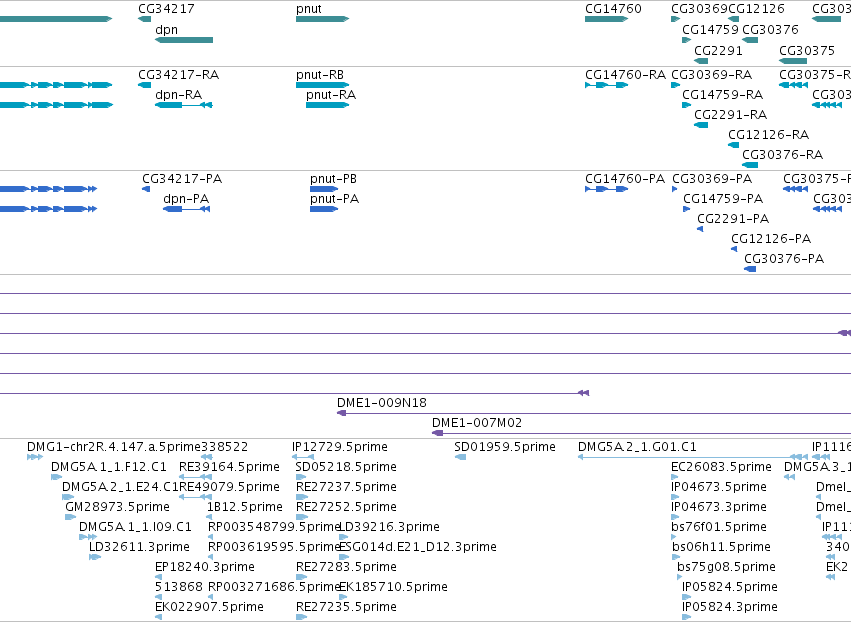The height and width of the screenshot is (622, 851).
Task: Select the CG34217 gene label
Action: click(166, 9)
